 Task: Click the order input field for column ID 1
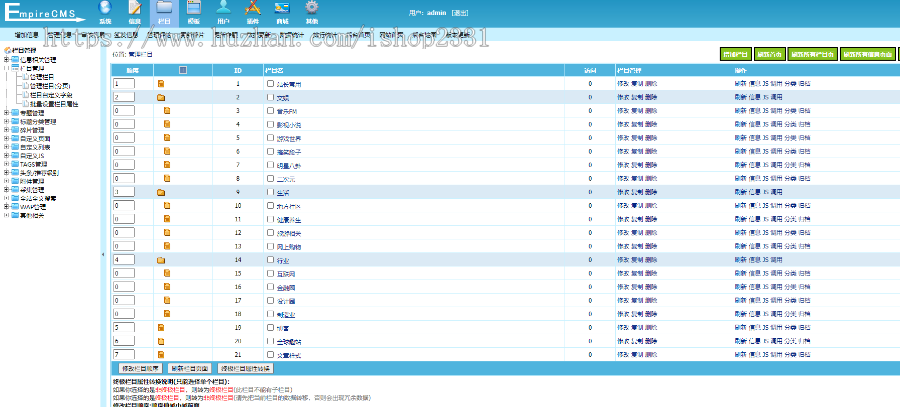[x=124, y=84]
